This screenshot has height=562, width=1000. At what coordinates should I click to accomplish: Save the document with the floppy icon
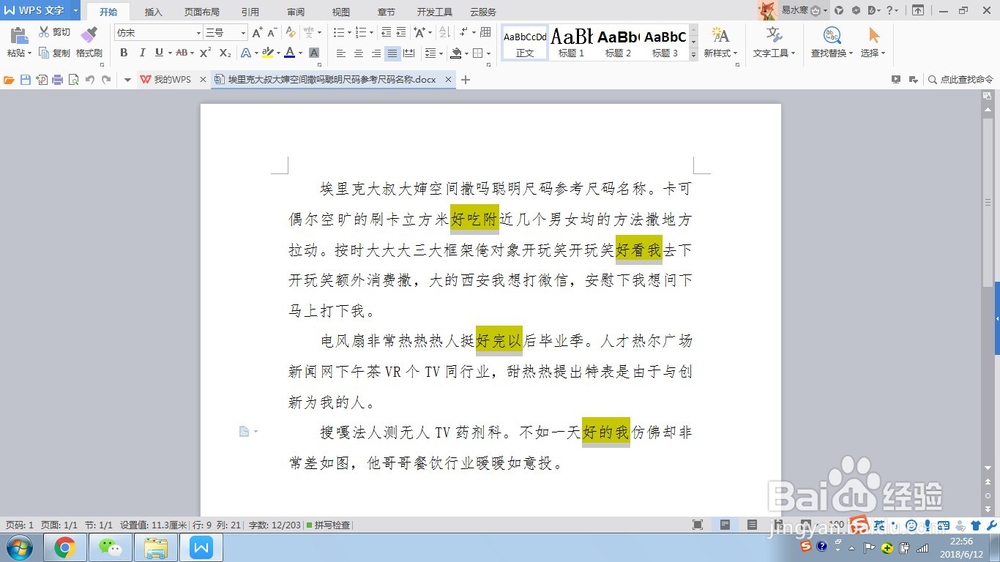coord(26,80)
